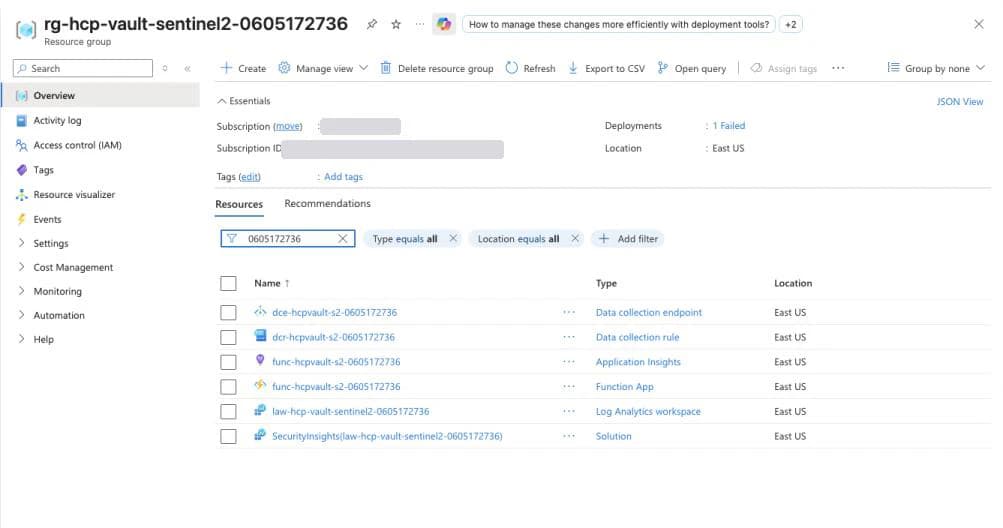This screenshot has height=528, width=1003.
Task: Switch to the Resources tab
Action: (239, 204)
